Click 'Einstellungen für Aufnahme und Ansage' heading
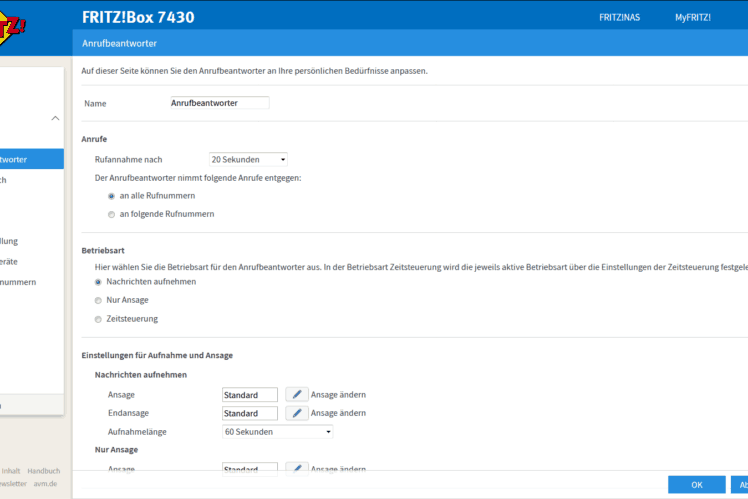The height and width of the screenshot is (499, 748). click(x=157, y=355)
